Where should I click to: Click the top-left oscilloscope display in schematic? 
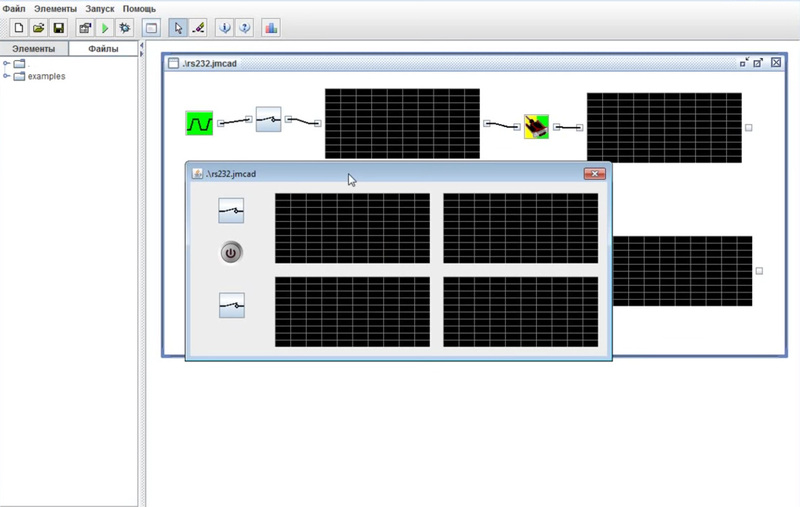click(x=402, y=123)
